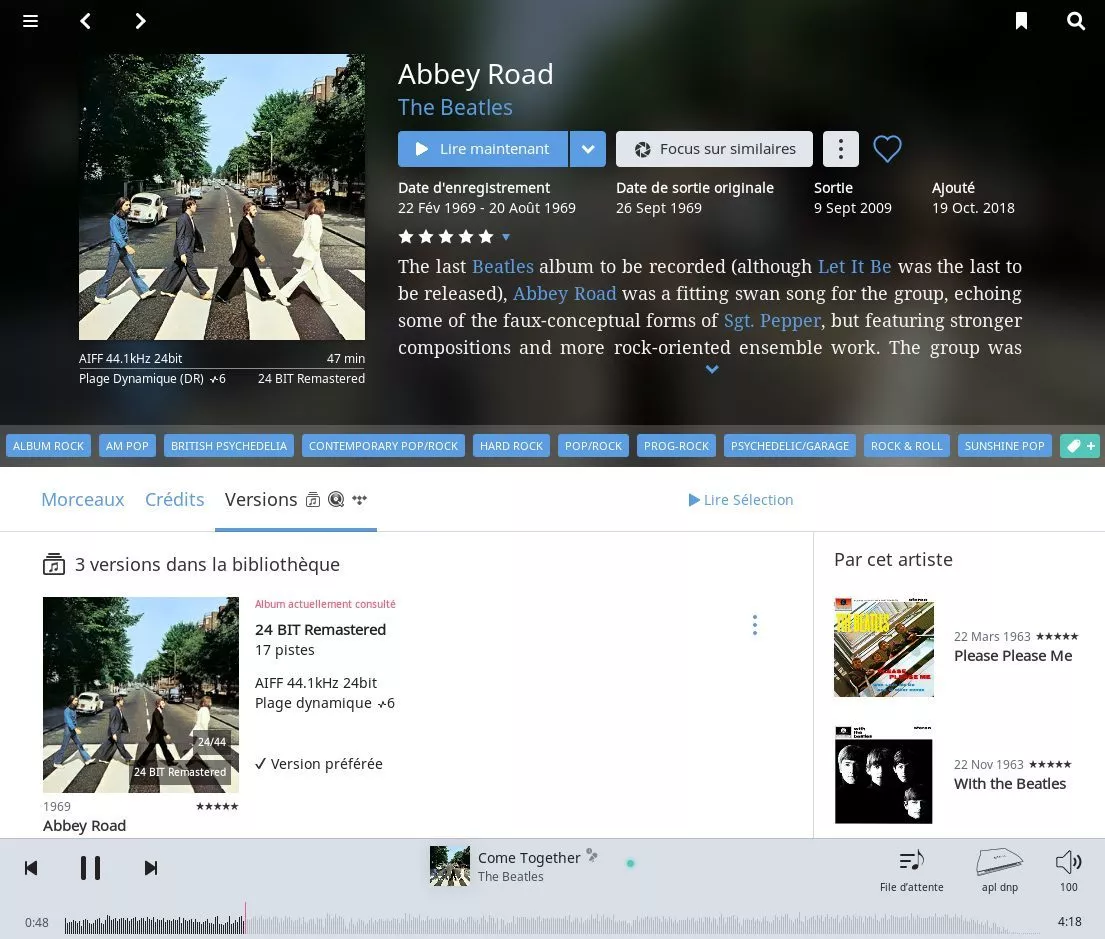Select the PSYCHEDELIC/GARAGE genre tag
The height and width of the screenshot is (939, 1105).
pyautogui.click(x=789, y=446)
